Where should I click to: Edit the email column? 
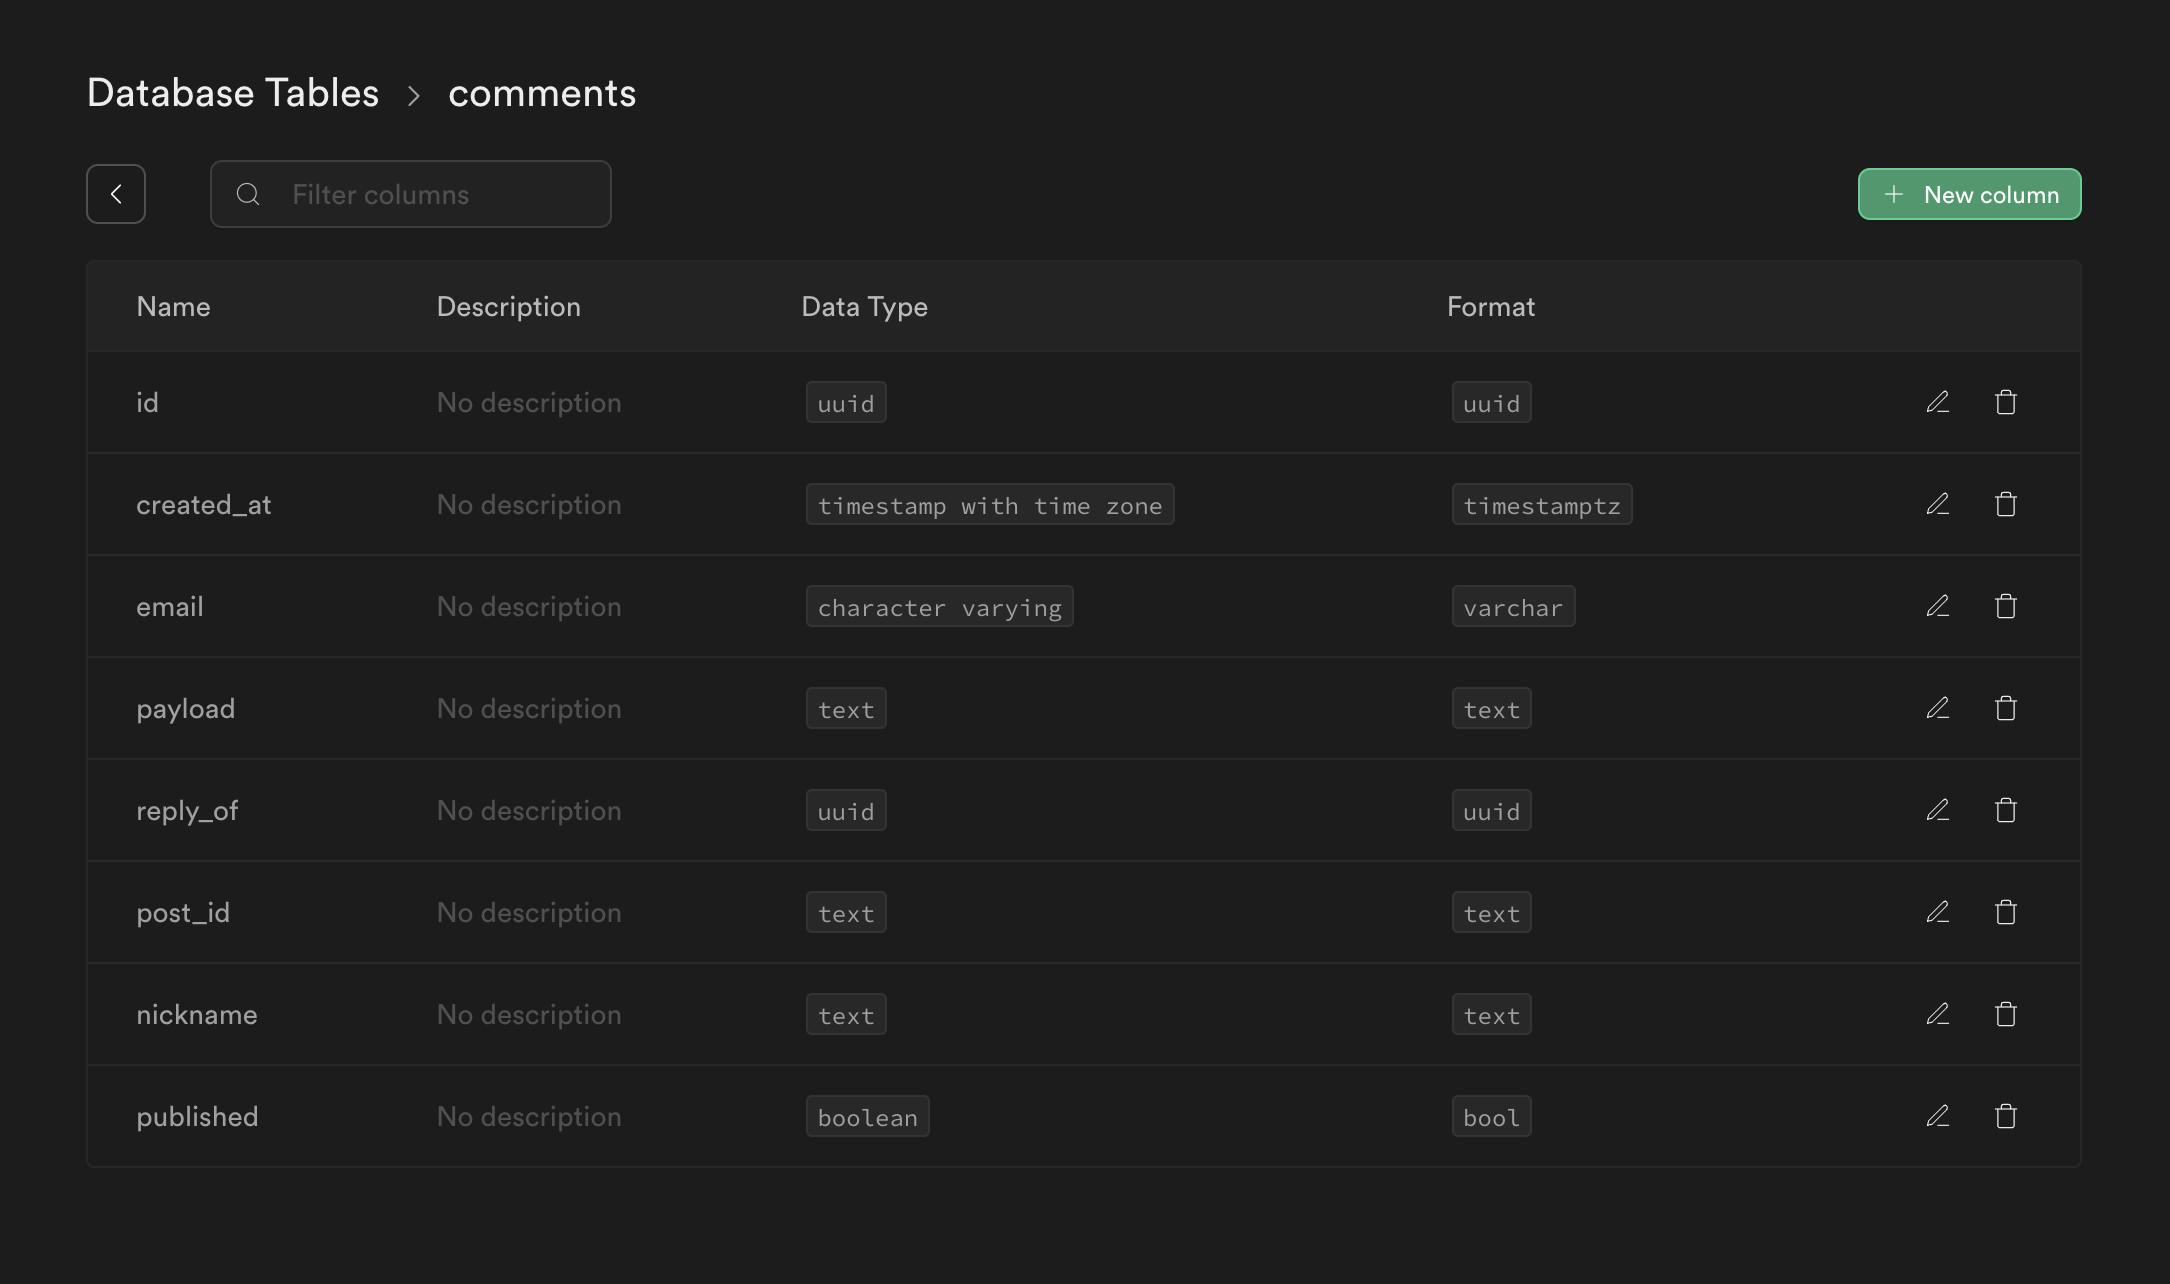[x=1938, y=606]
